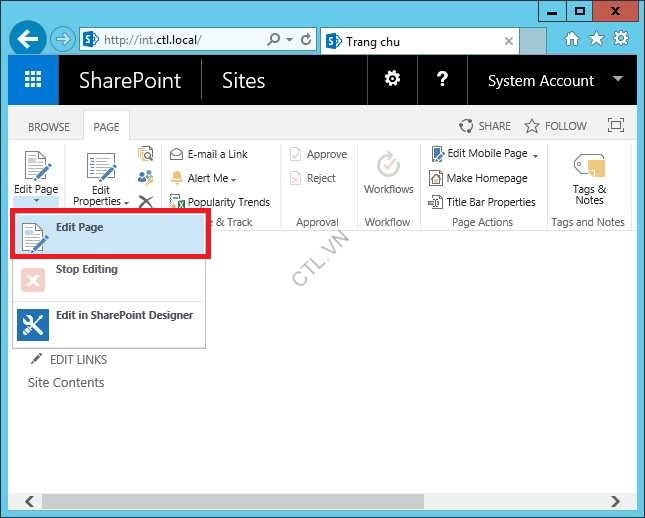
Task: Expand the Edit Mobile Page dropdown
Action: pos(485,154)
